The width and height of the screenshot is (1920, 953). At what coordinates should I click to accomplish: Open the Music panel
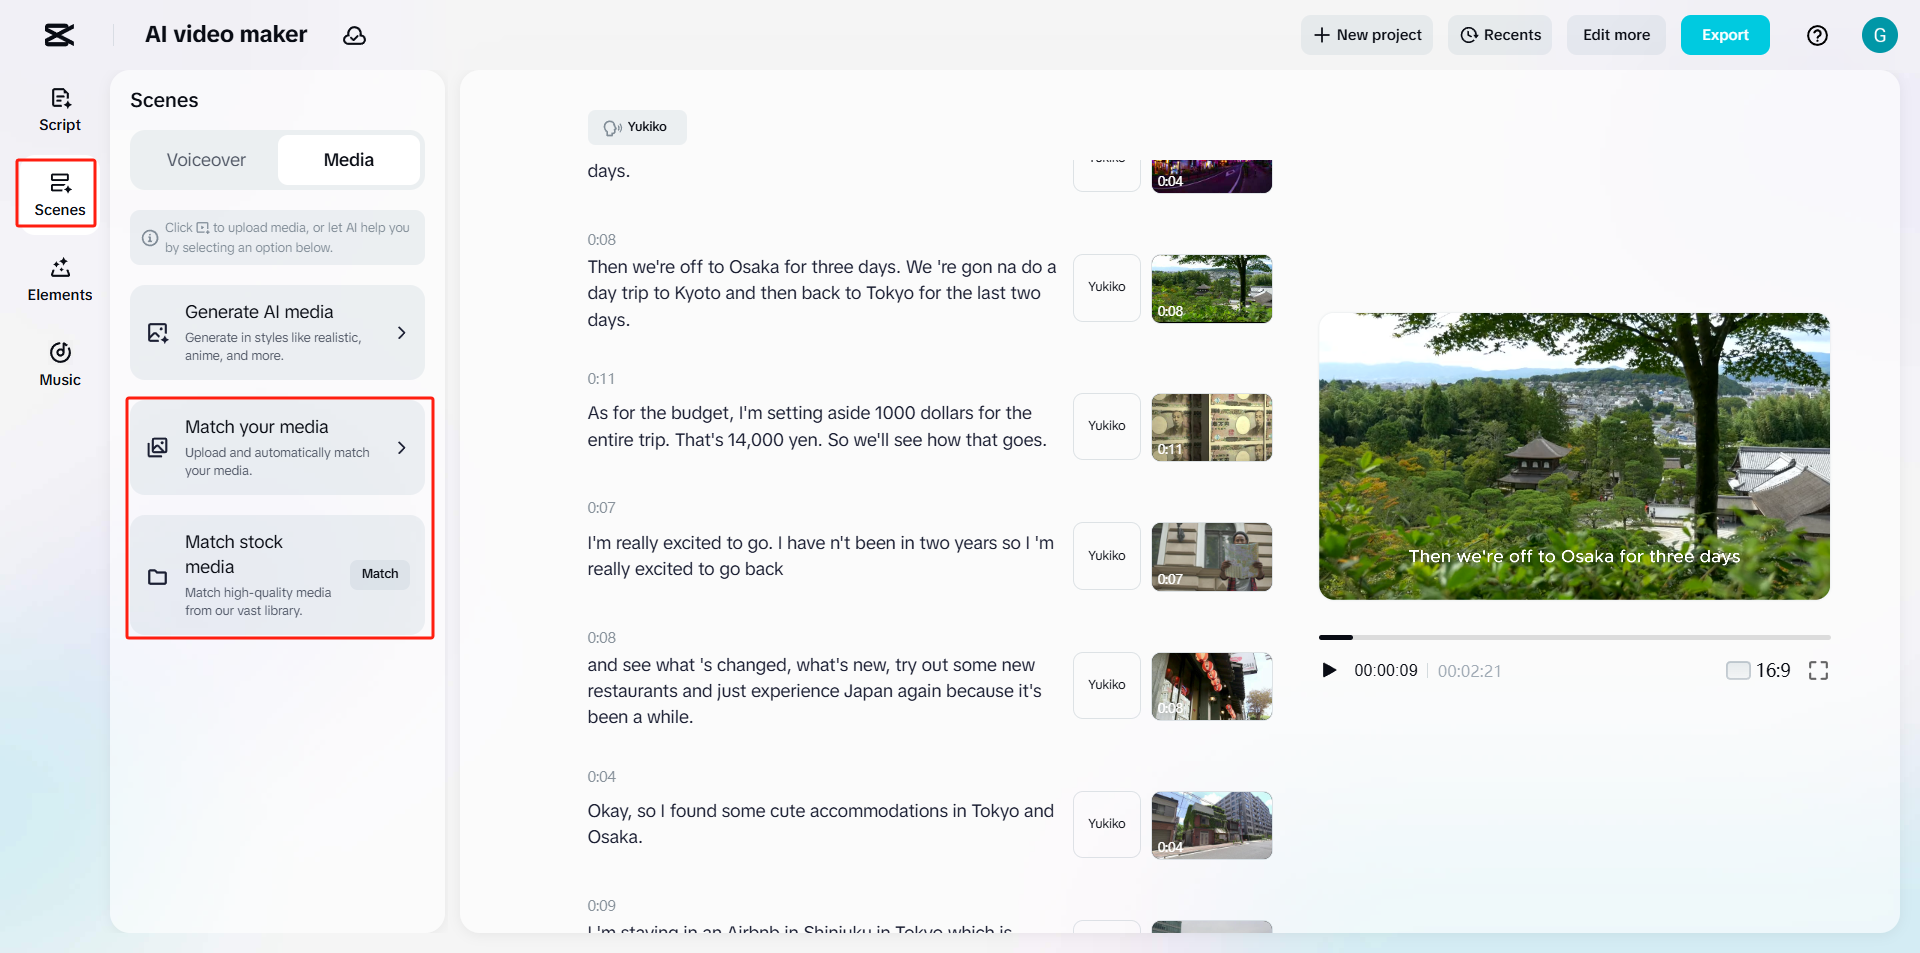60,365
